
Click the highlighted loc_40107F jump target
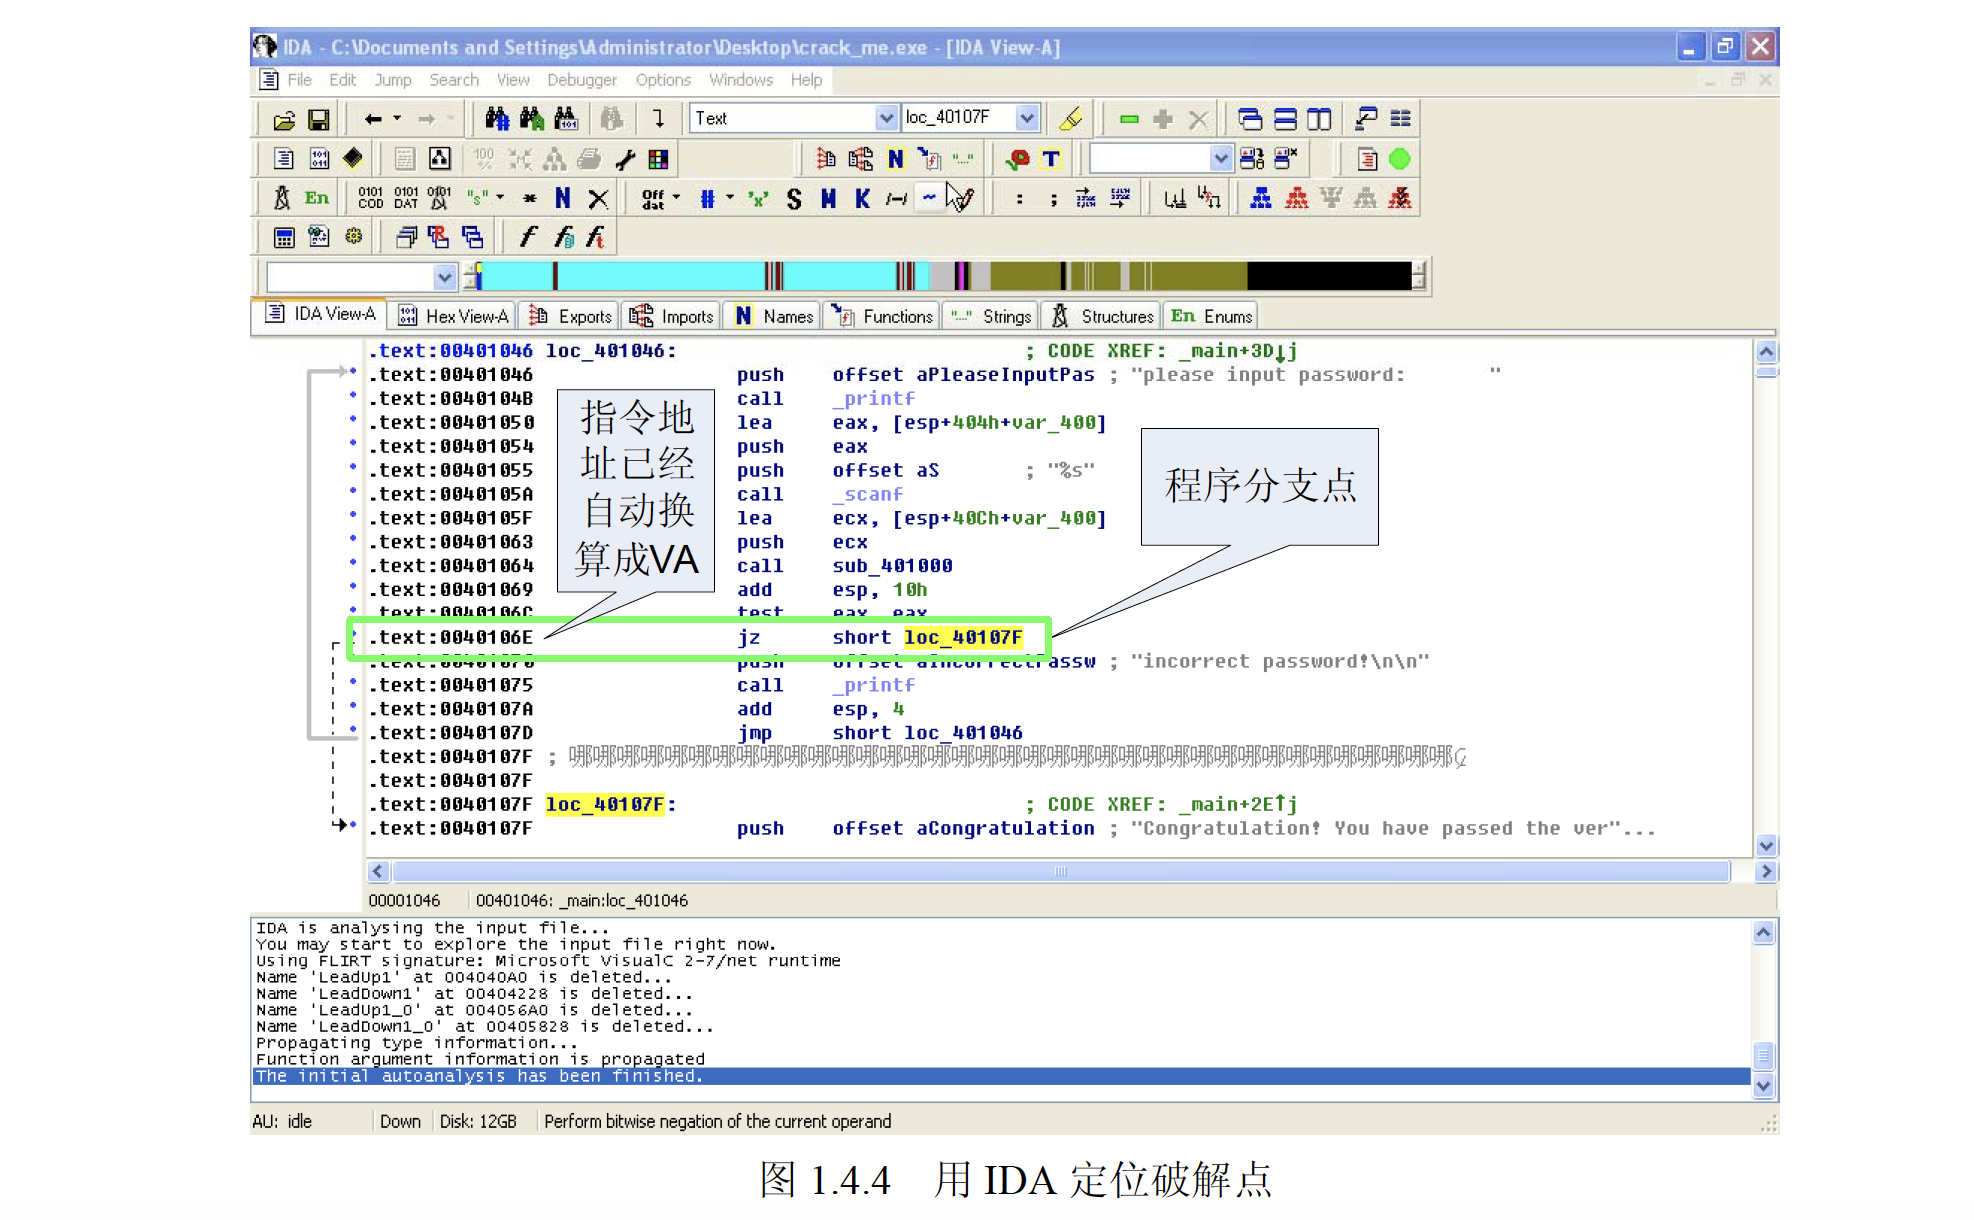tap(962, 638)
